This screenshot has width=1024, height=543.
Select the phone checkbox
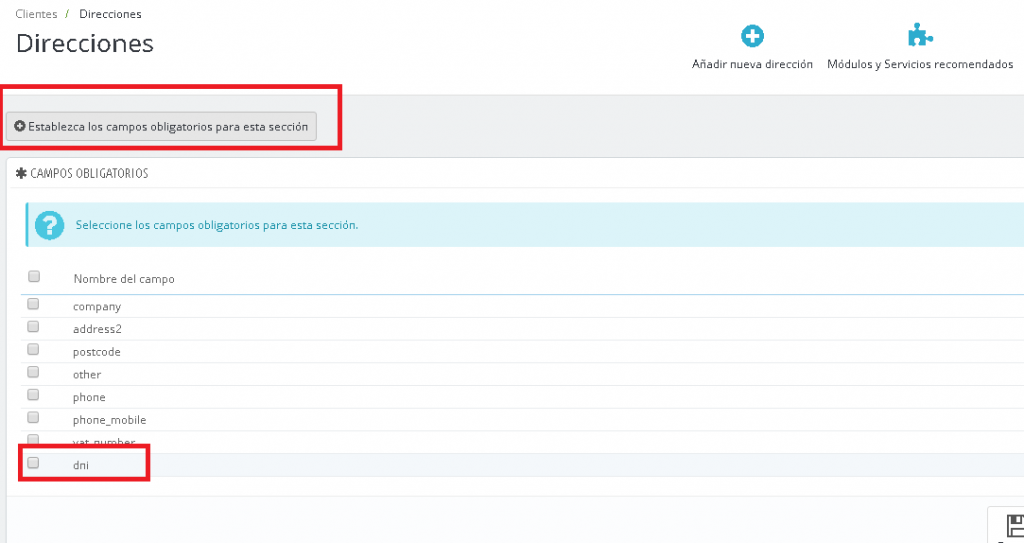pyautogui.click(x=34, y=395)
